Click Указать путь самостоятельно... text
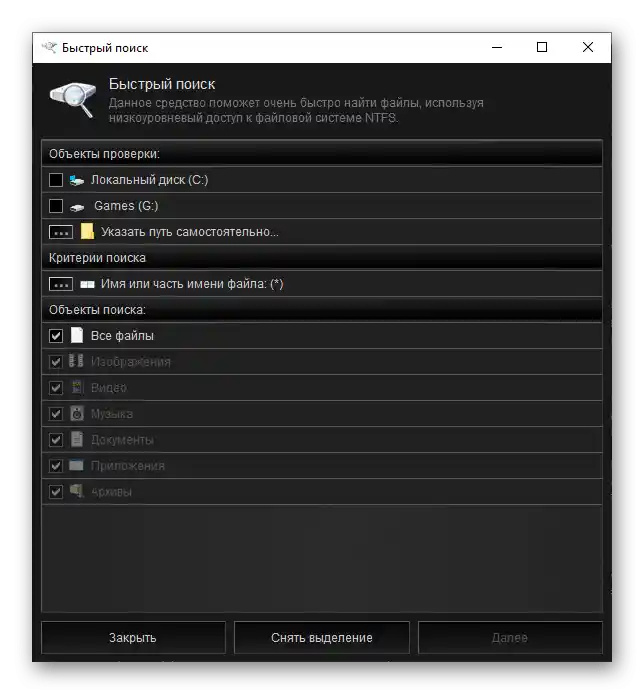 coord(190,232)
